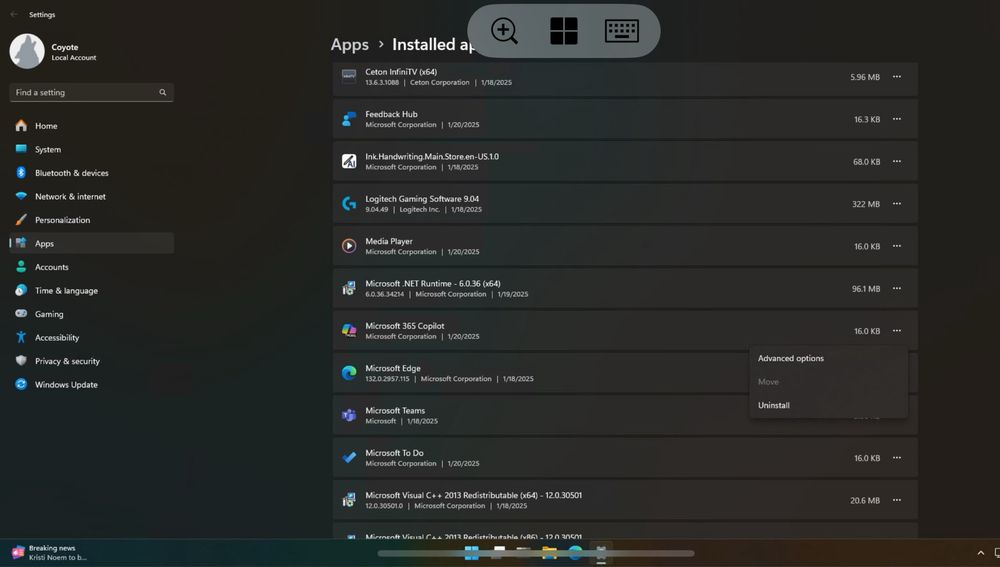This screenshot has width=1000, height=567.
Task: Open more options for Ceton InfiniTV
Action: pyautogui.click(x=897, y=77)
